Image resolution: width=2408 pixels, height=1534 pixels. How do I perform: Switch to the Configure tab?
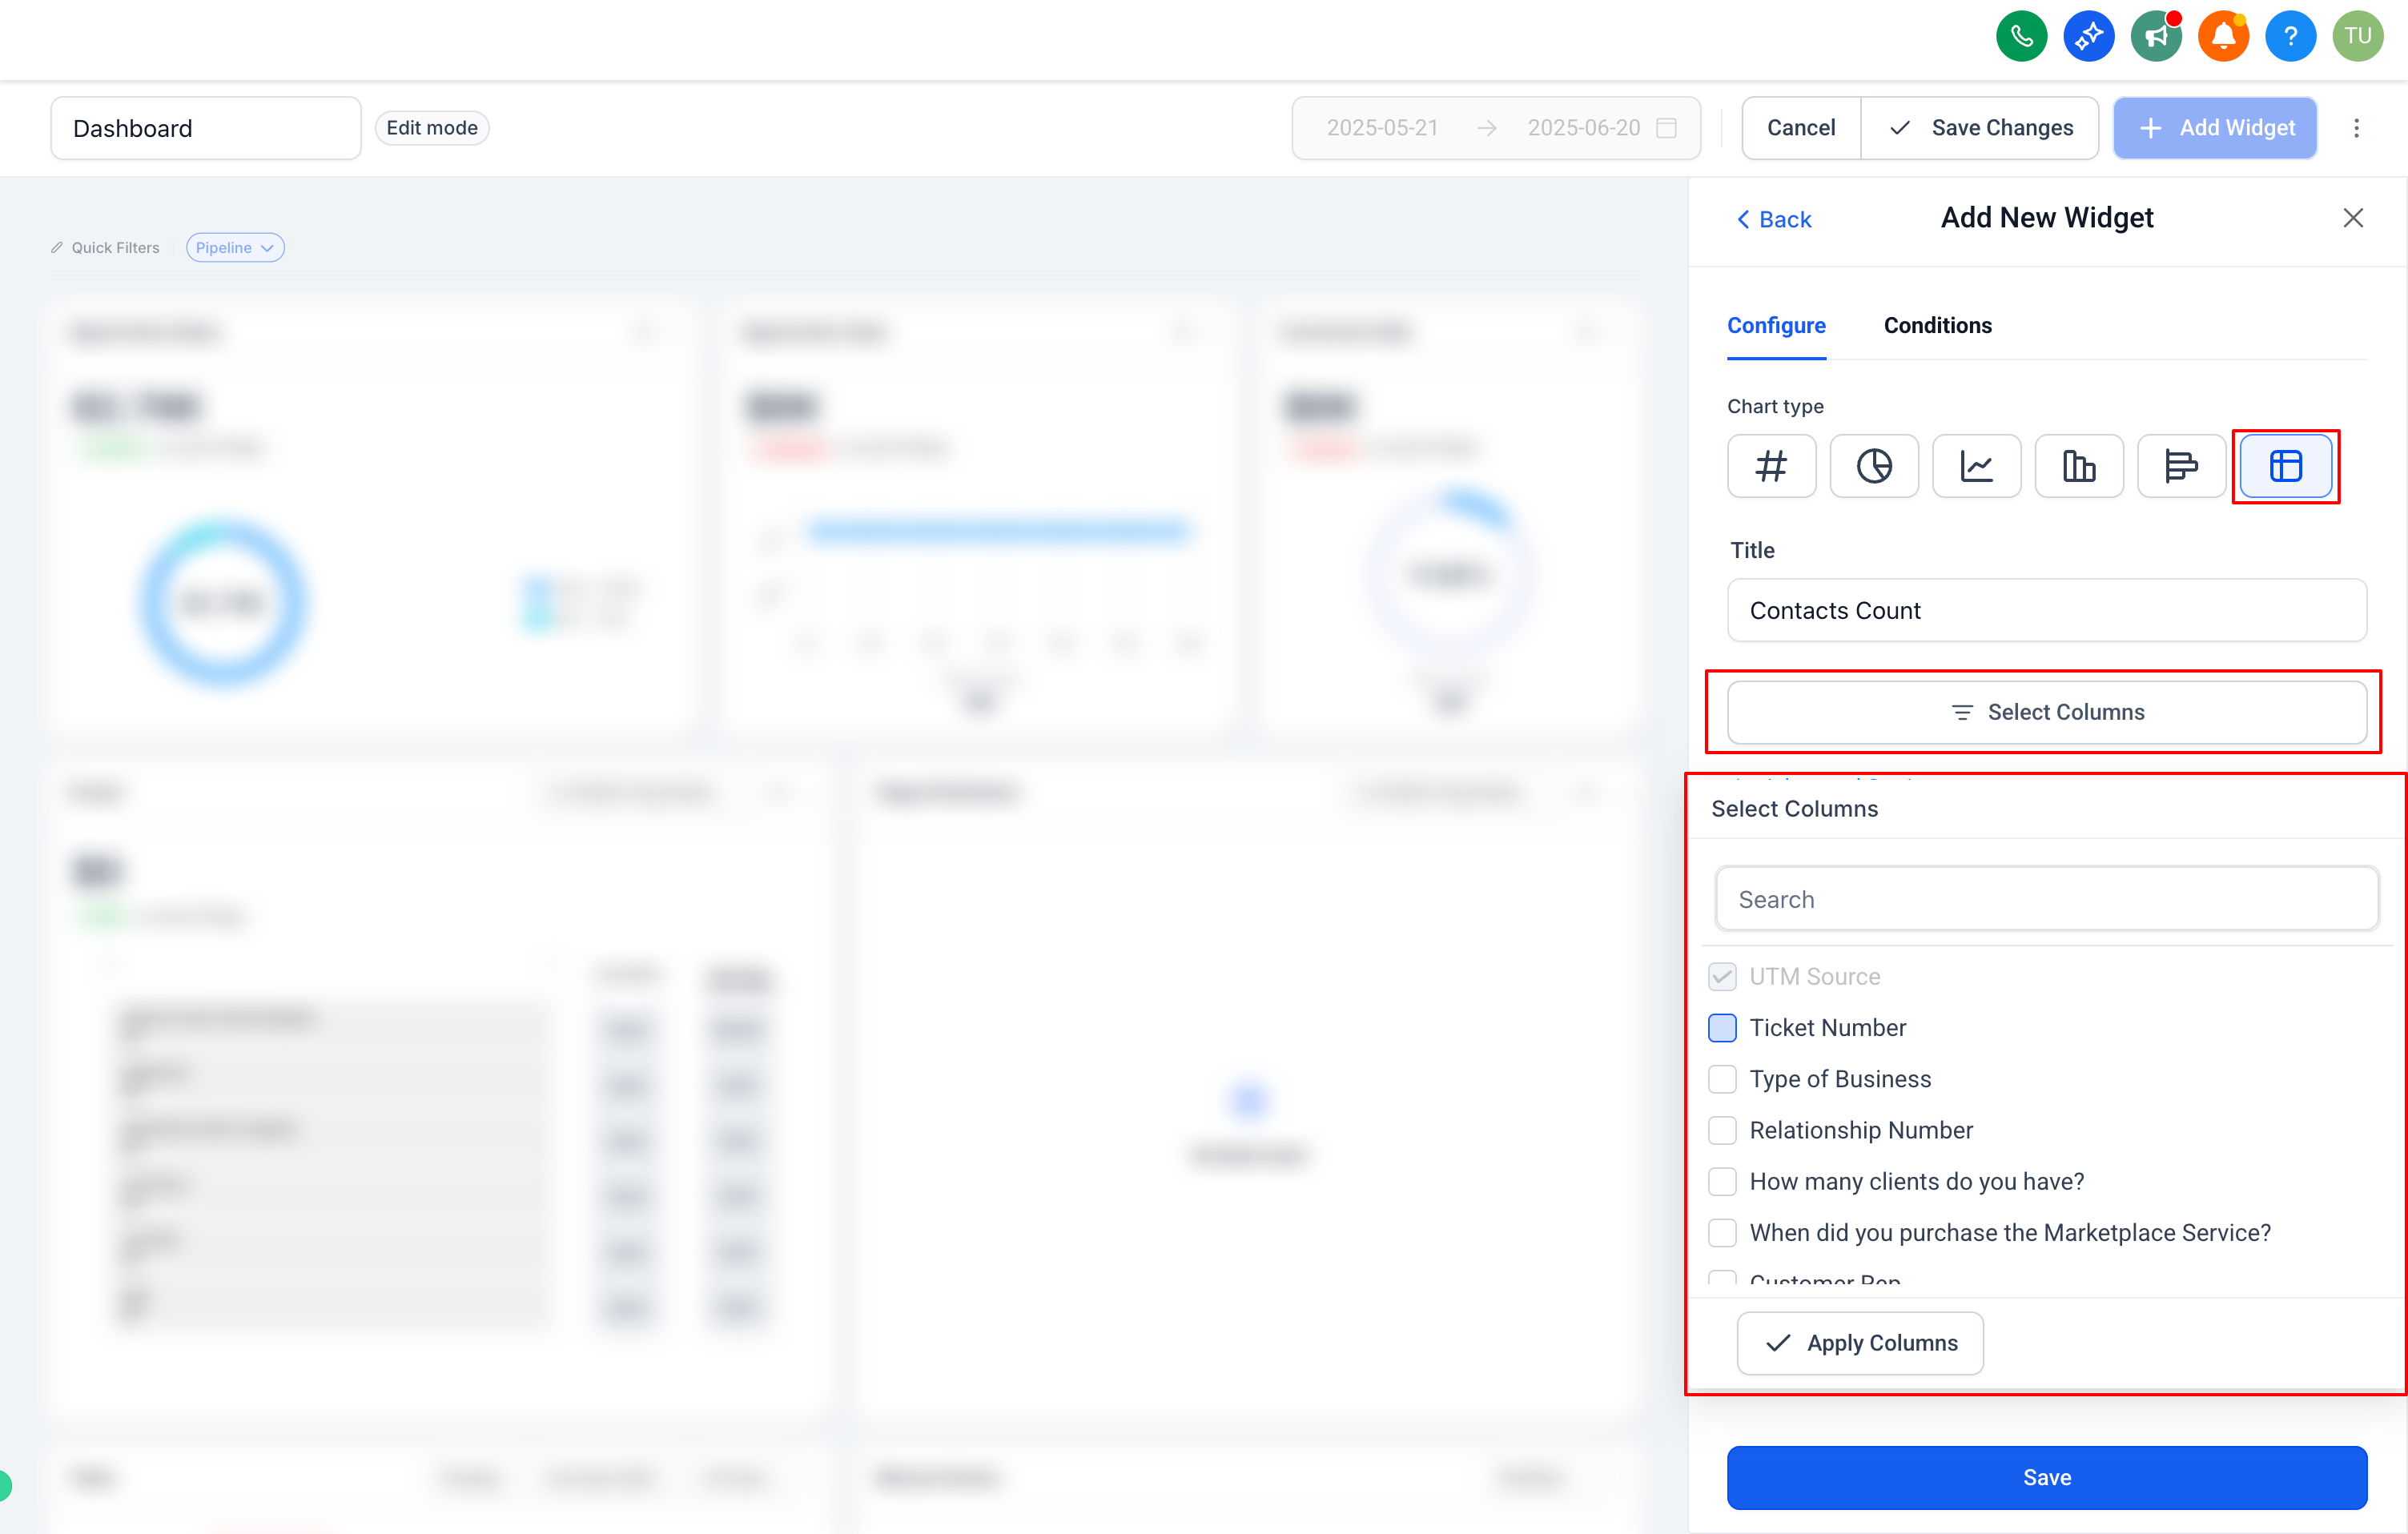tap(1776, 325)
